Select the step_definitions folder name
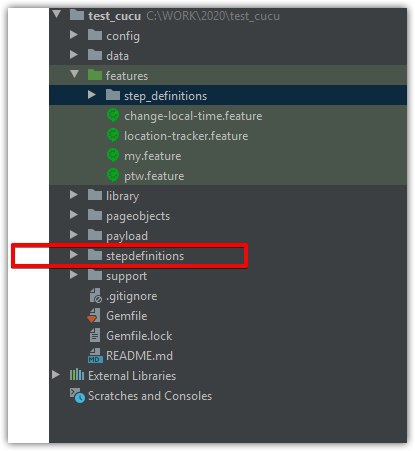 click(x=166, y=96)
